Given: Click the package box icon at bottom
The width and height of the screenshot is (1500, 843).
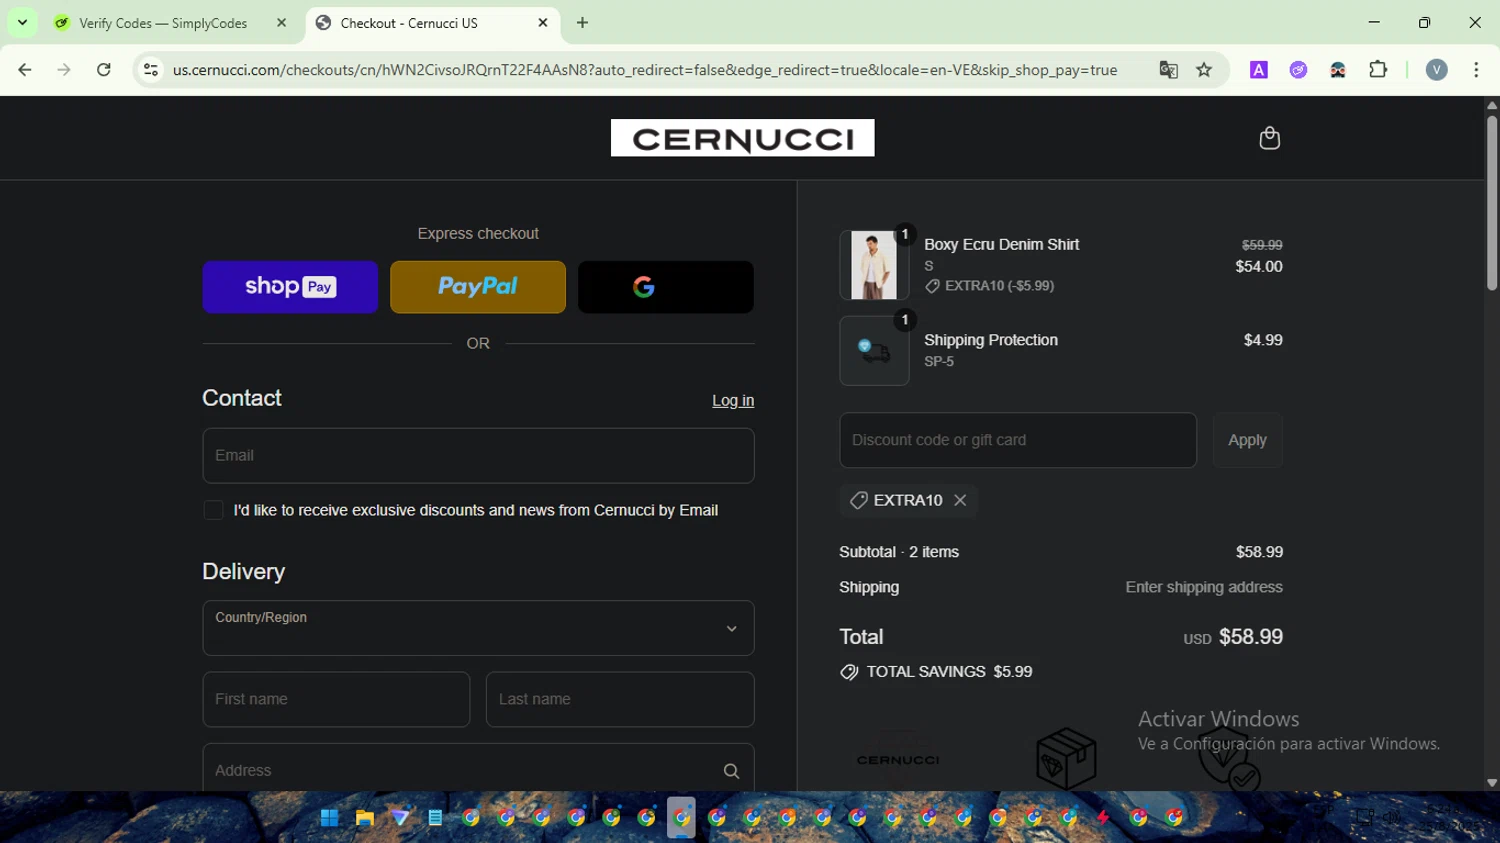Looking at the screenshot, I should coord(1066,758).
